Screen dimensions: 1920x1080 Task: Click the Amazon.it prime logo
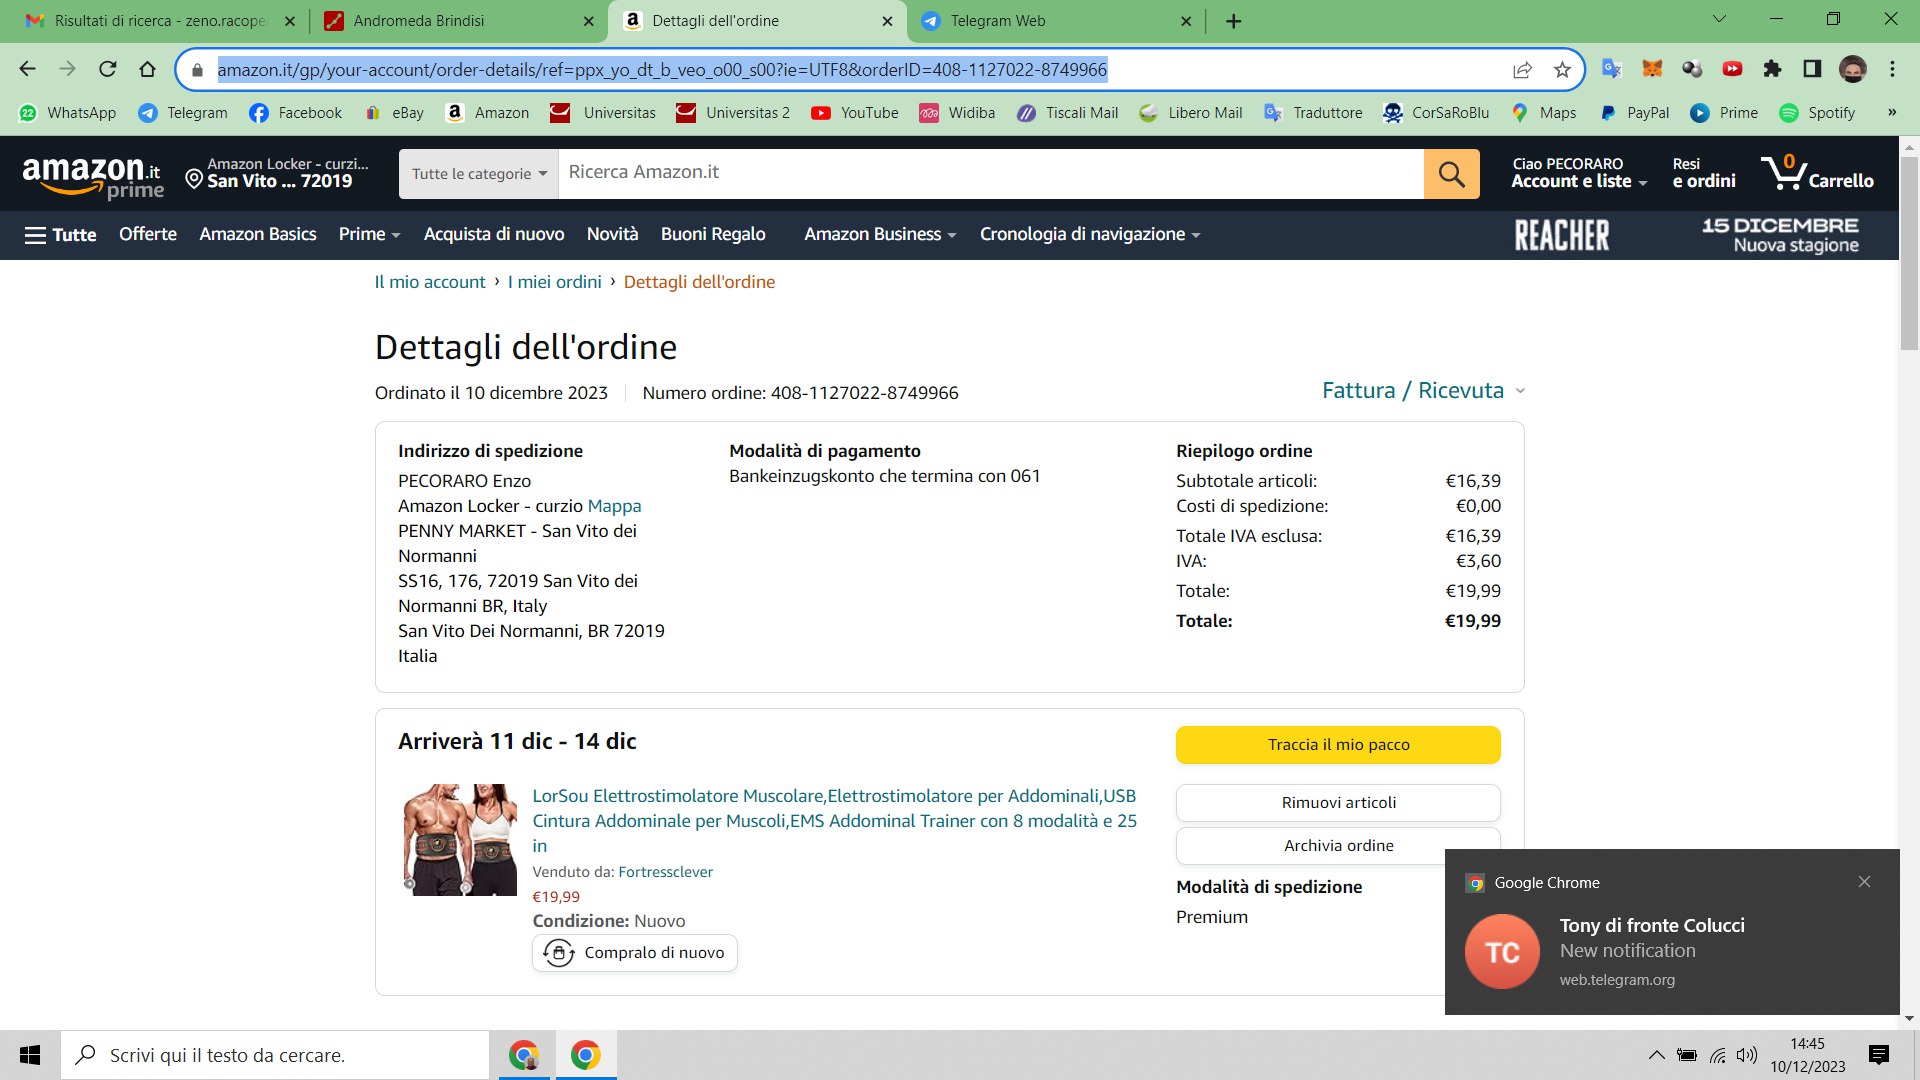(x=92, y=176)
